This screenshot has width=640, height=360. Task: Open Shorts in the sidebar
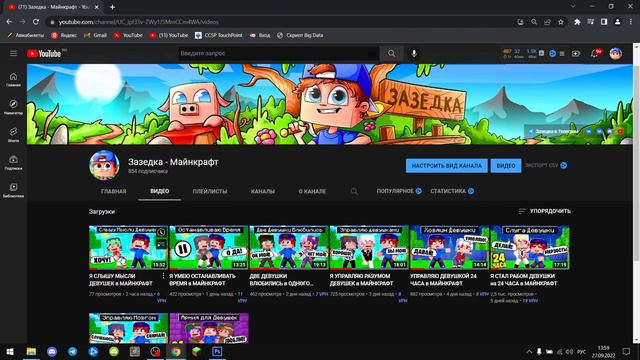click(13, 135)
